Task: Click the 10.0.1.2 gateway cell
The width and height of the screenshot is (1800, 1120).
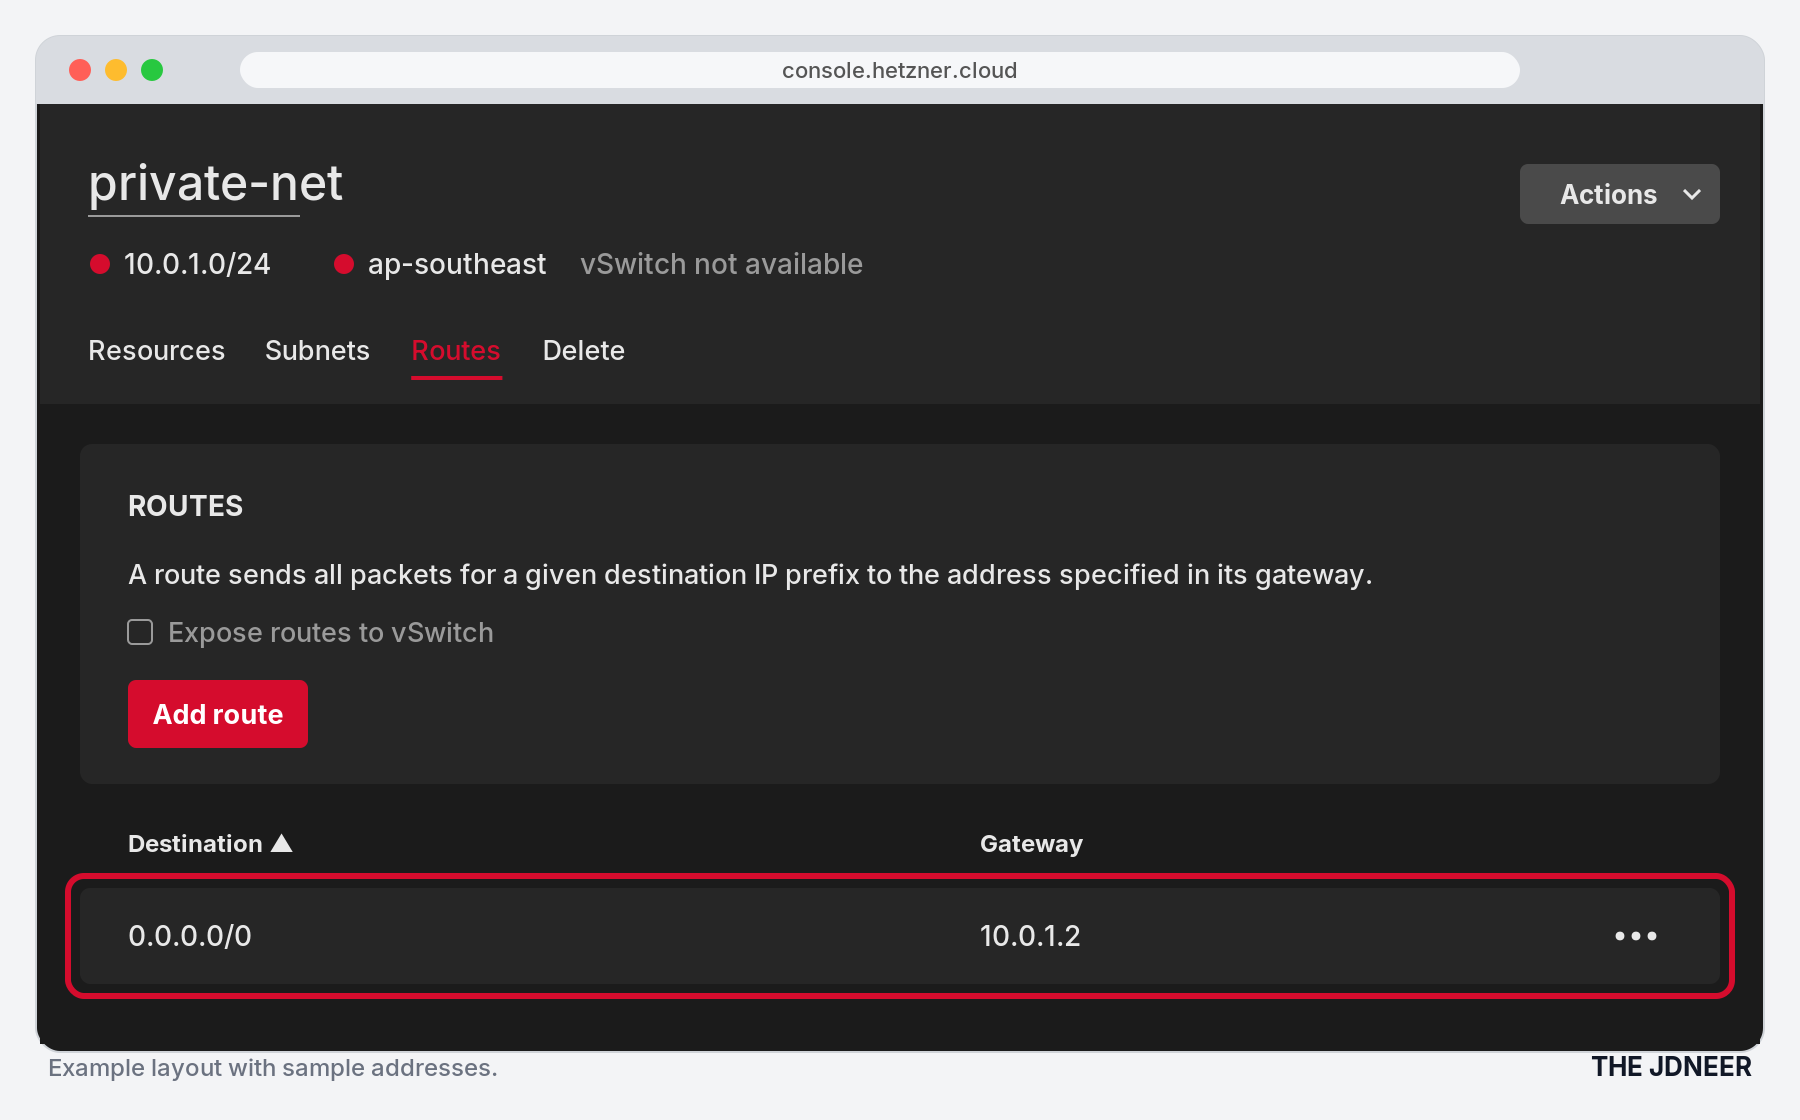Action: pyautogui.click(x=1030, y=936)
